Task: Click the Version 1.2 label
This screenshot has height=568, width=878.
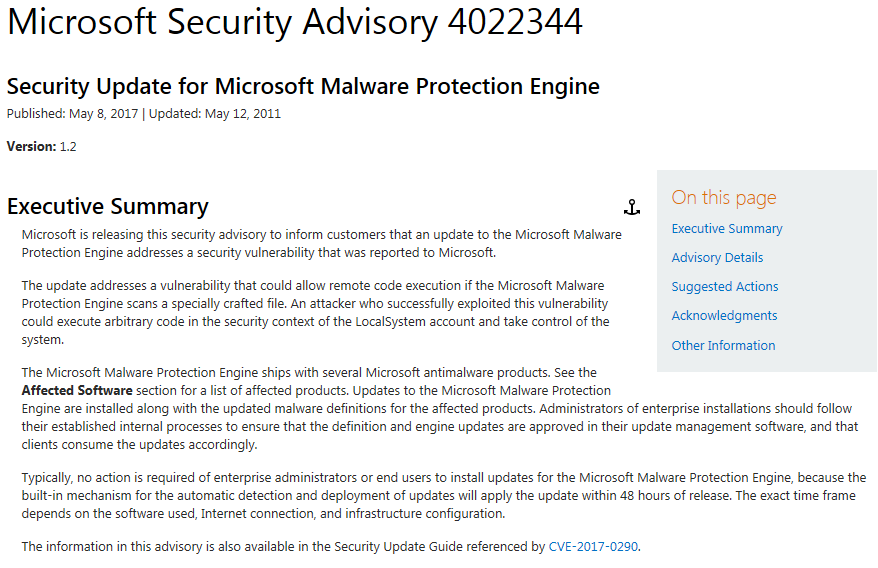Action: pyautogui.click(x=42, y=146)
